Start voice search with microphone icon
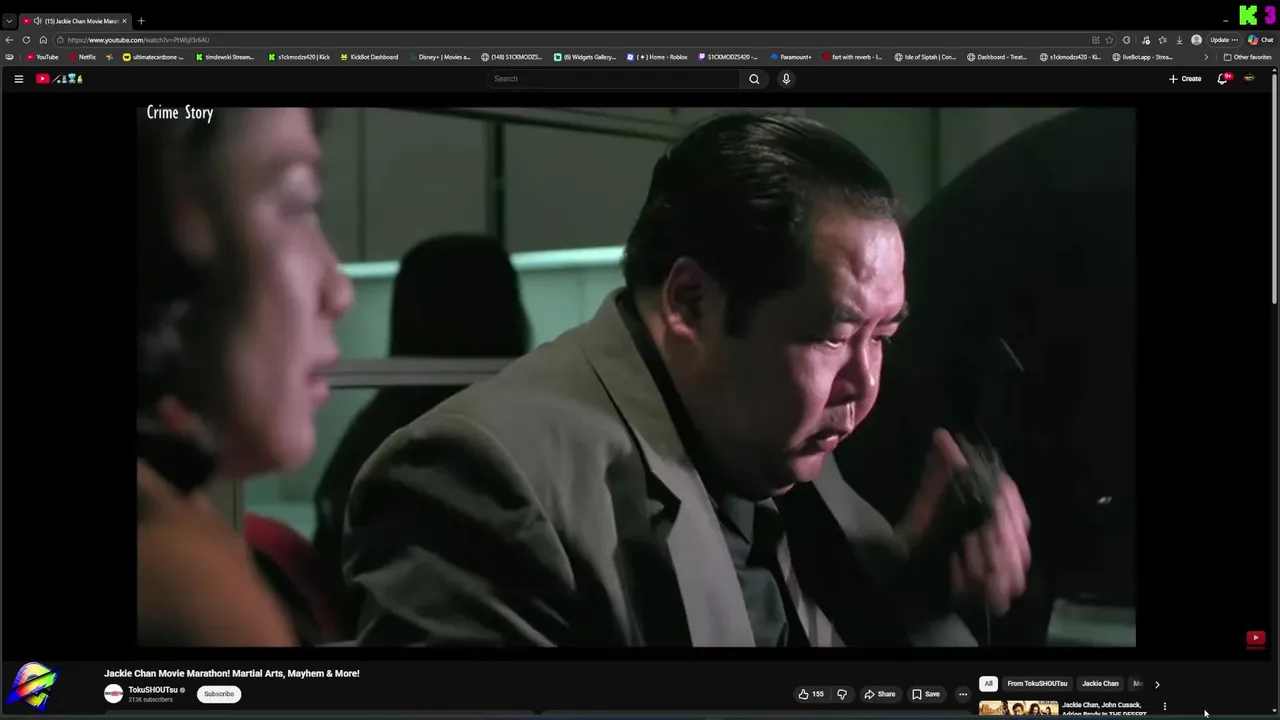 [786, 79]
